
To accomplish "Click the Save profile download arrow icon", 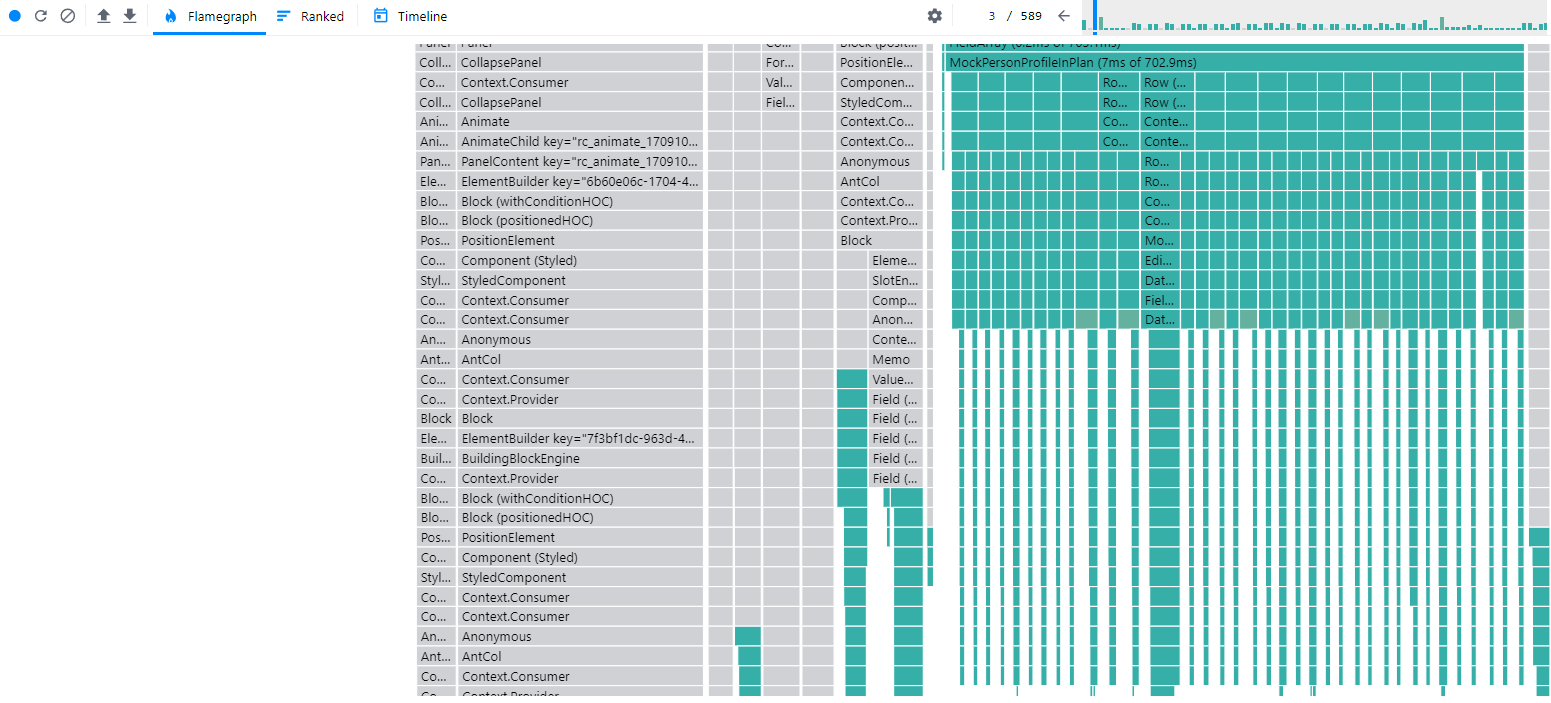I will click(130, 16).
